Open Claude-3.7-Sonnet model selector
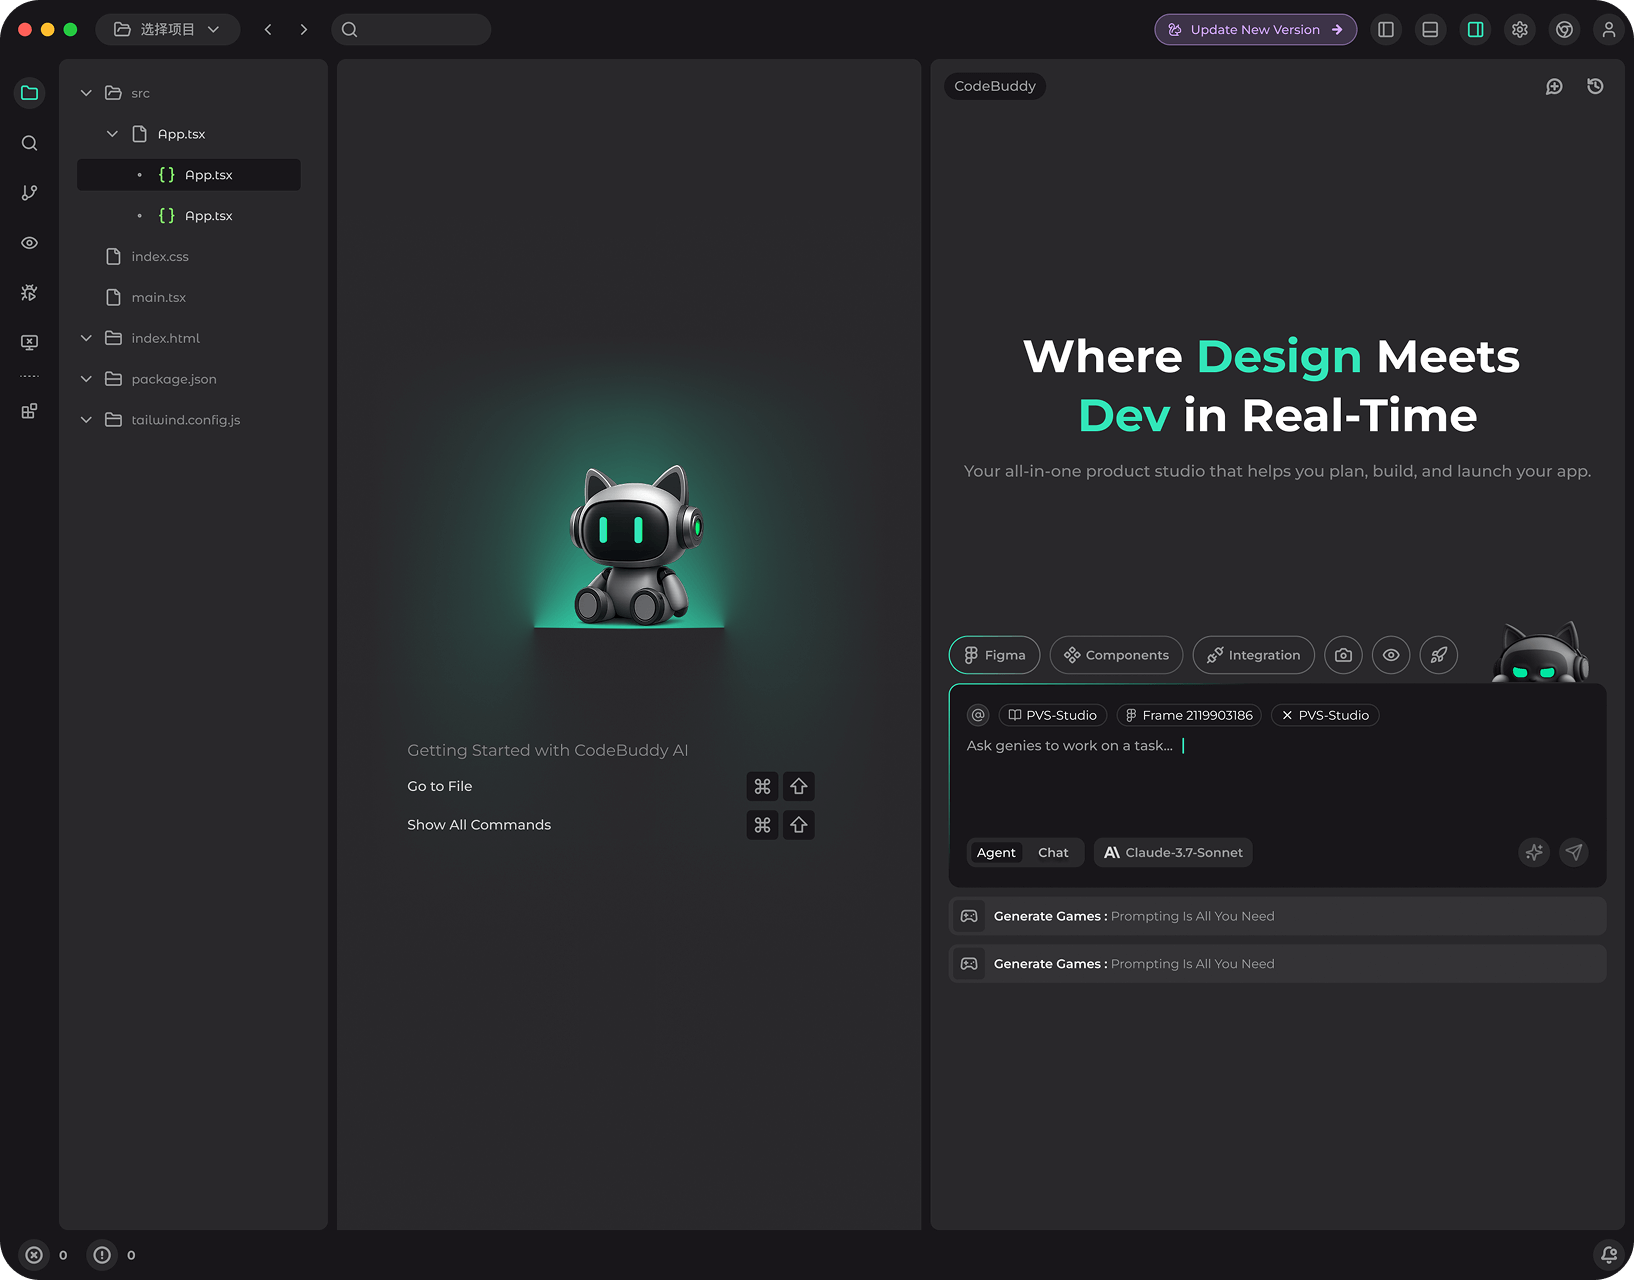 pyautogui.click(x=1173, y=853)
